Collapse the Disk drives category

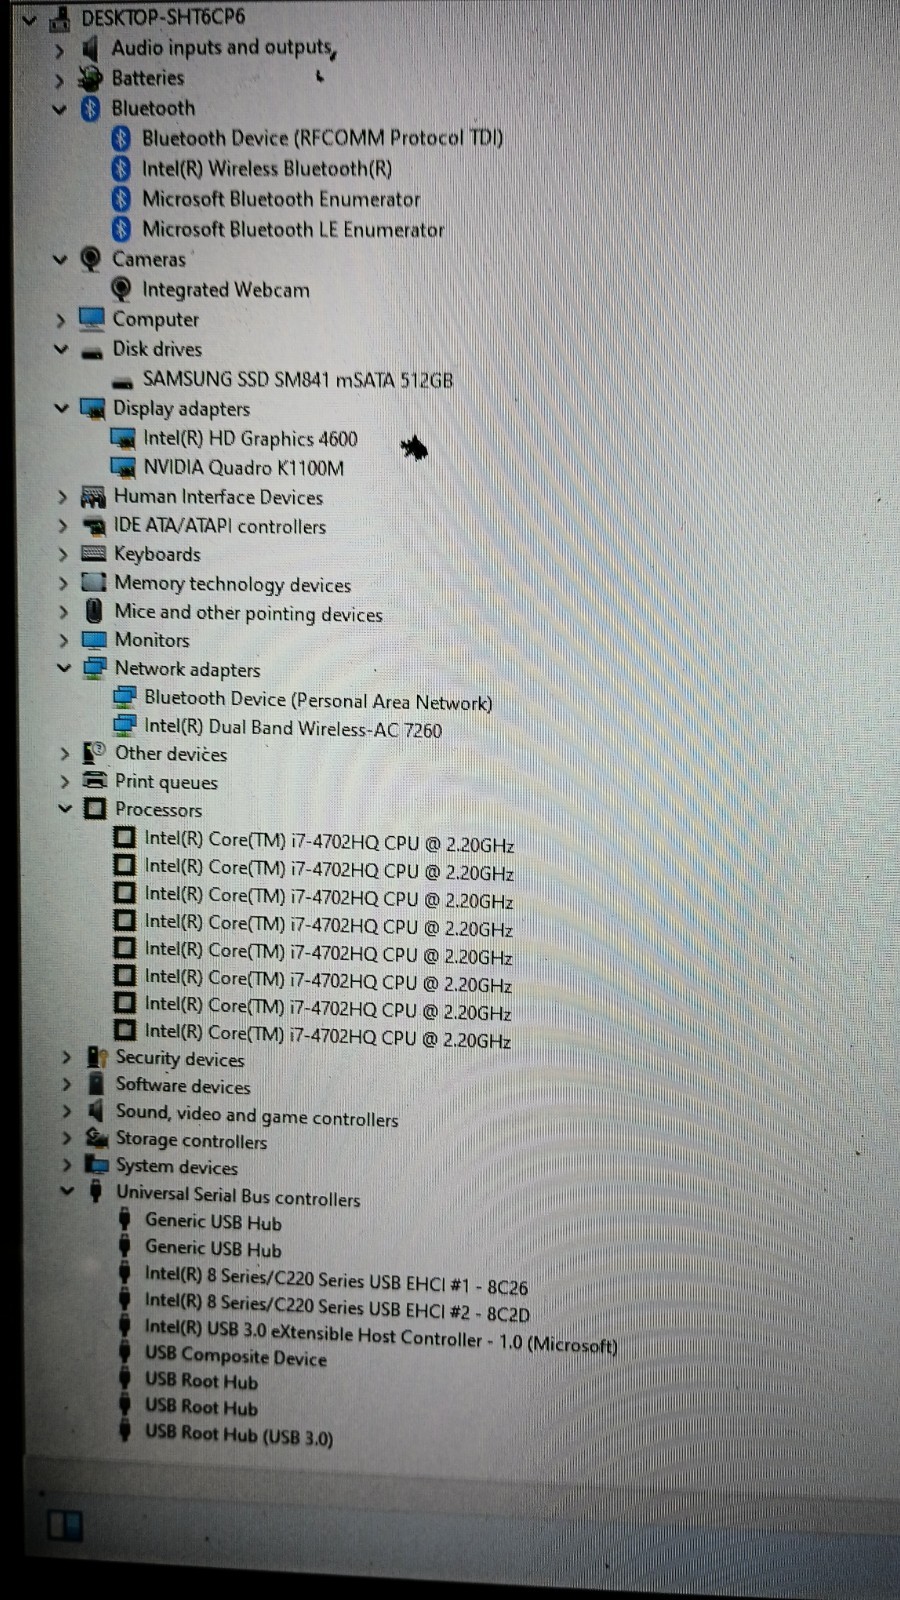pos(61,350)
